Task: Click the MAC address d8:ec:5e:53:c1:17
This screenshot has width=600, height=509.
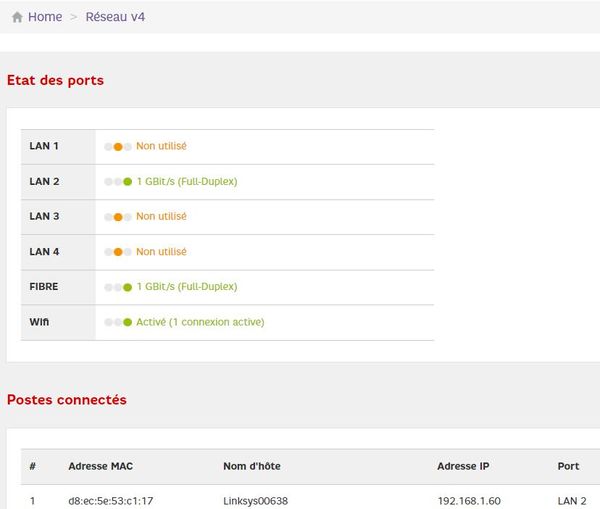Action: (111, 499)
